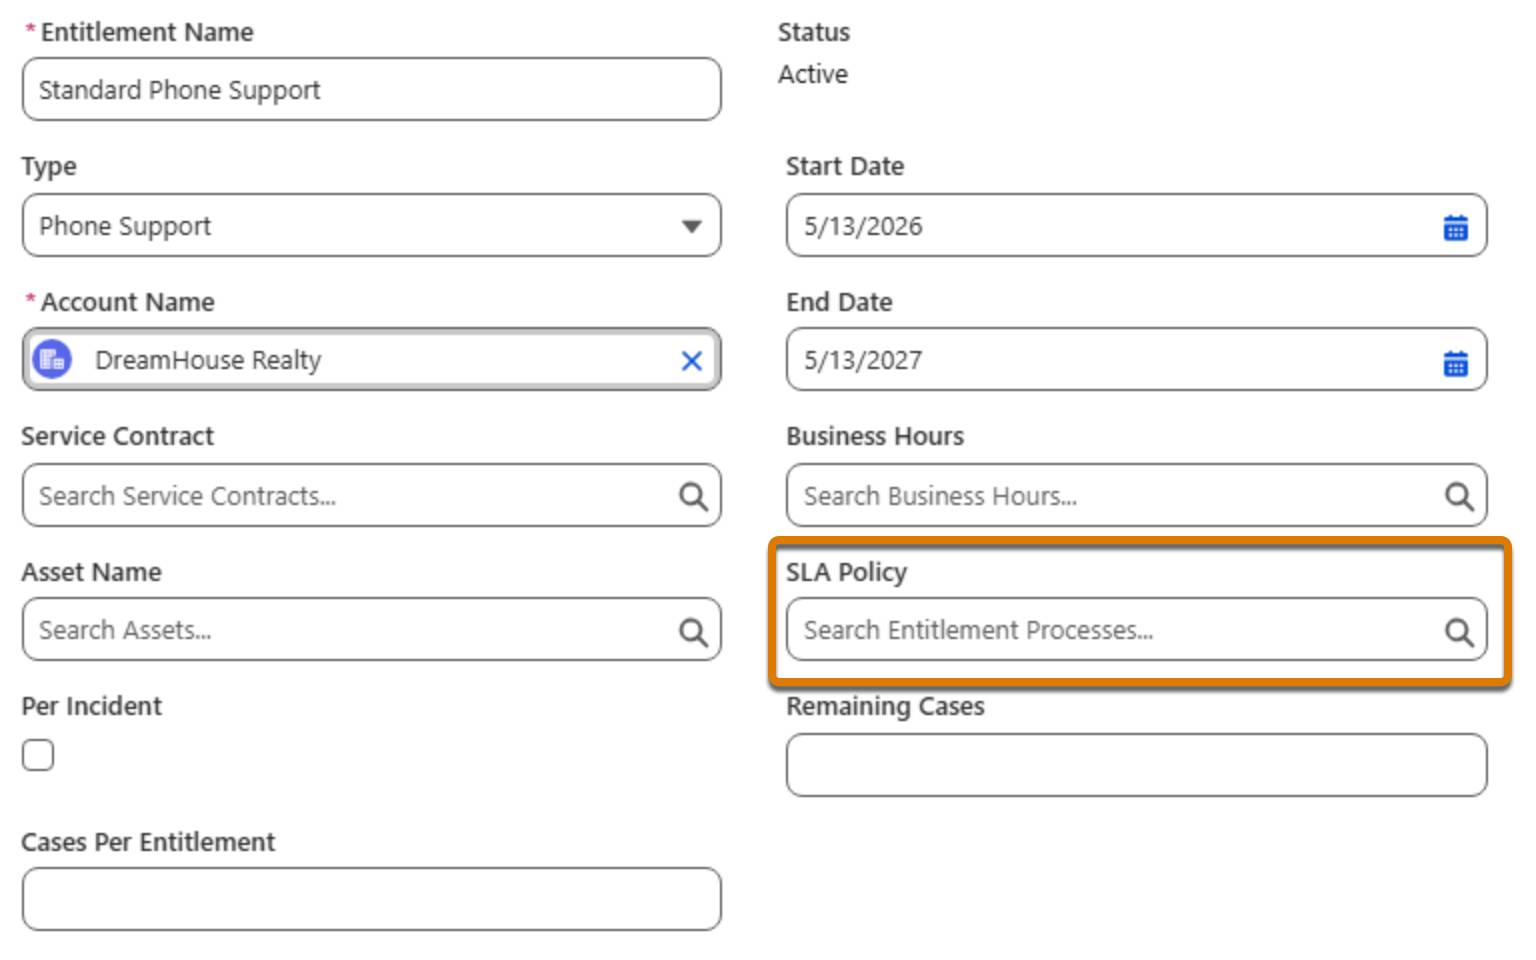Image resolution: width=1536 pixels, height=960 pixels.
Task: Click the DreamHouse Realty account icon
Action: (x=52, y=360)
